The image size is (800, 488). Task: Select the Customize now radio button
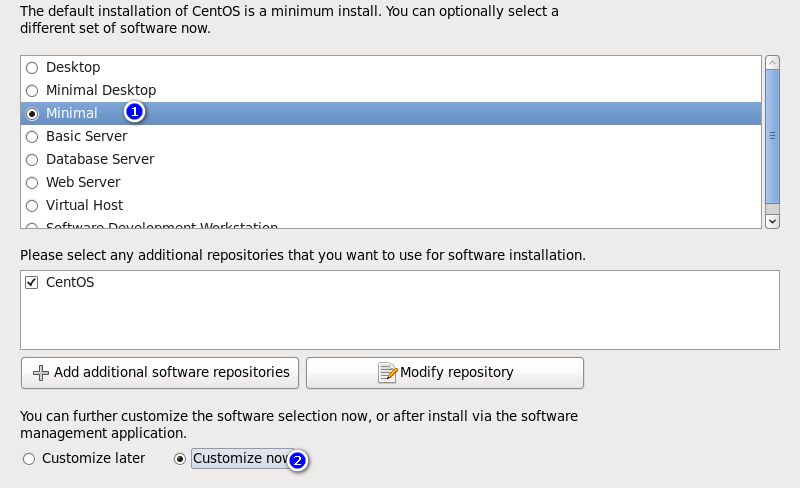point(180,459)
